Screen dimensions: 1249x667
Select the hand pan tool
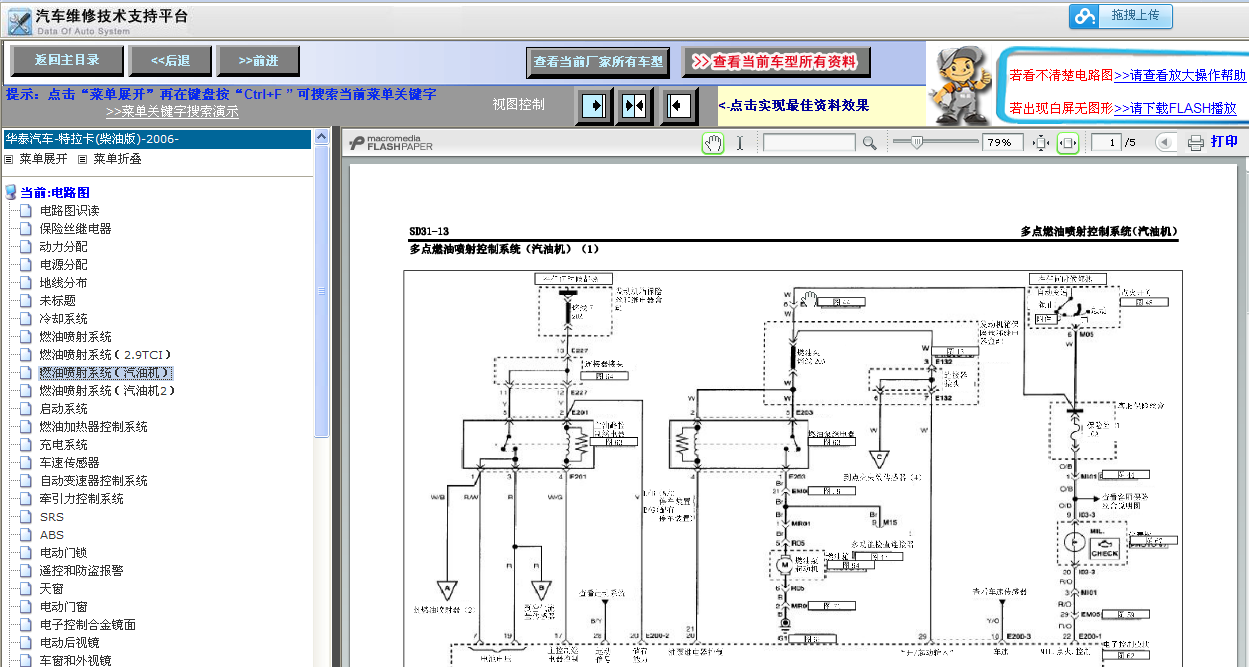click(x=713, y=143)
